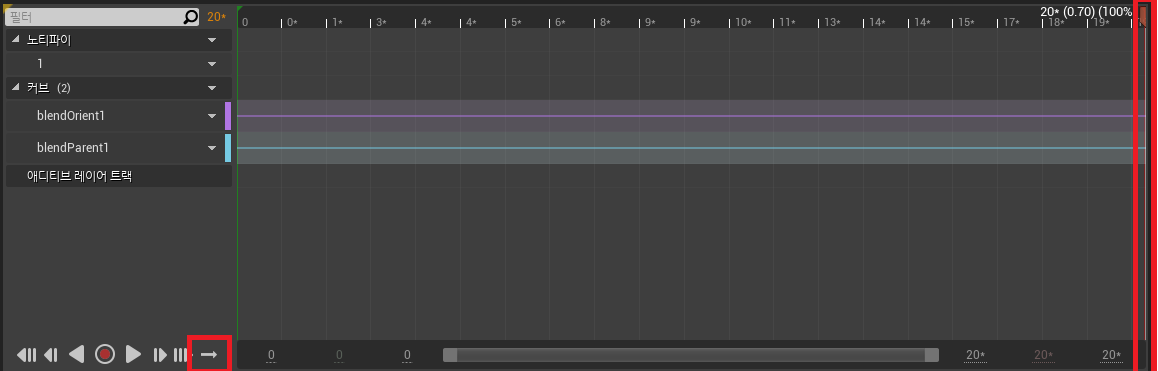Viewport: 1158px width, 371px height.
Task: Play the animation forward
Action: pos(133,355)
